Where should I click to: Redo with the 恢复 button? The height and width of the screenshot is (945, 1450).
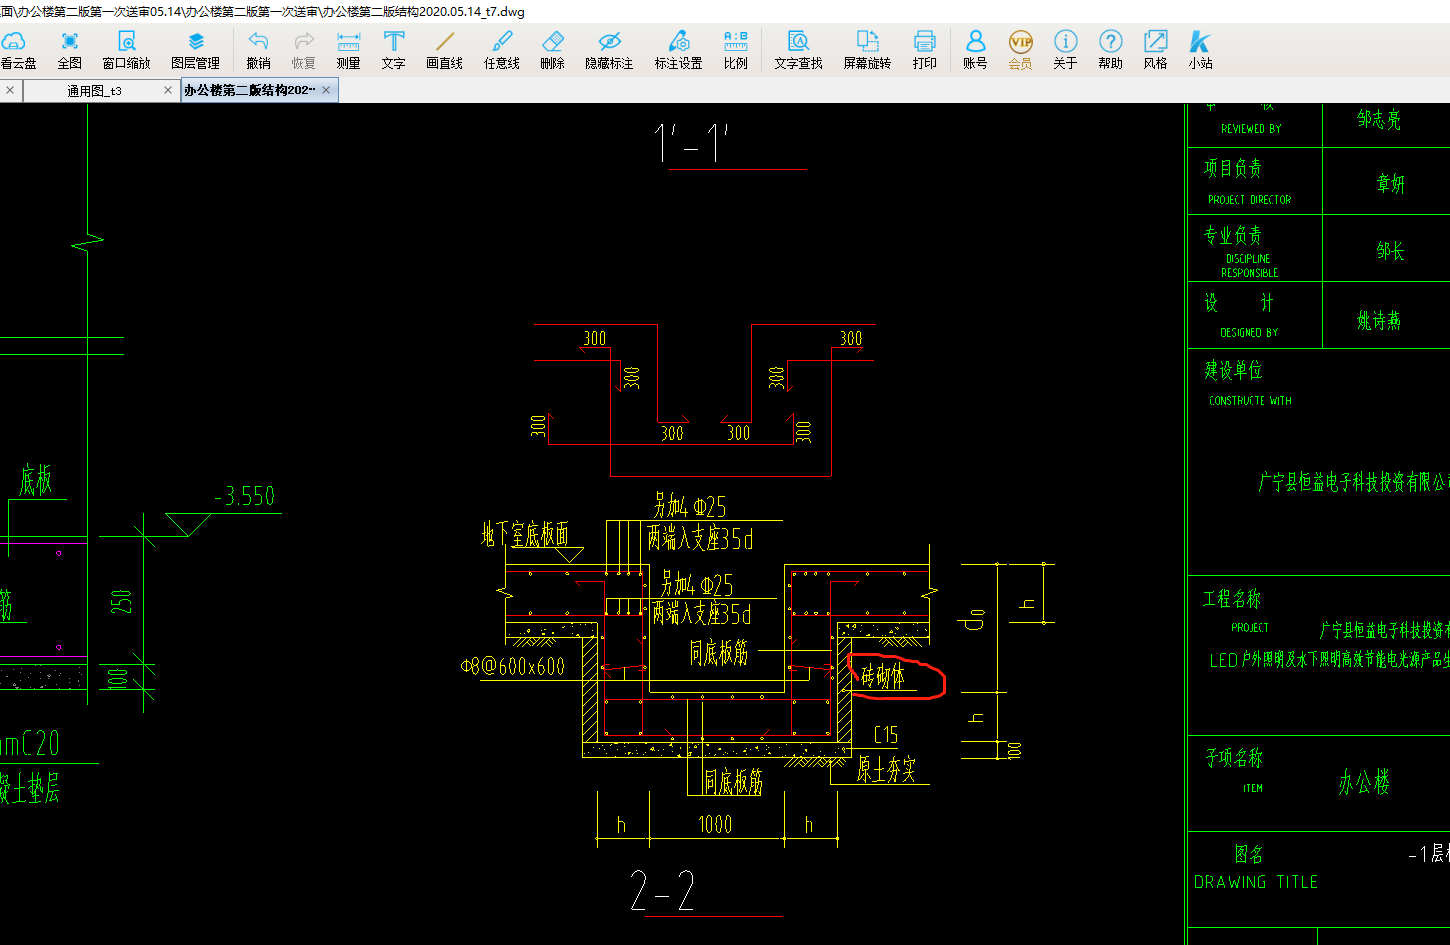pyautogui.click(x=304, y=50)
